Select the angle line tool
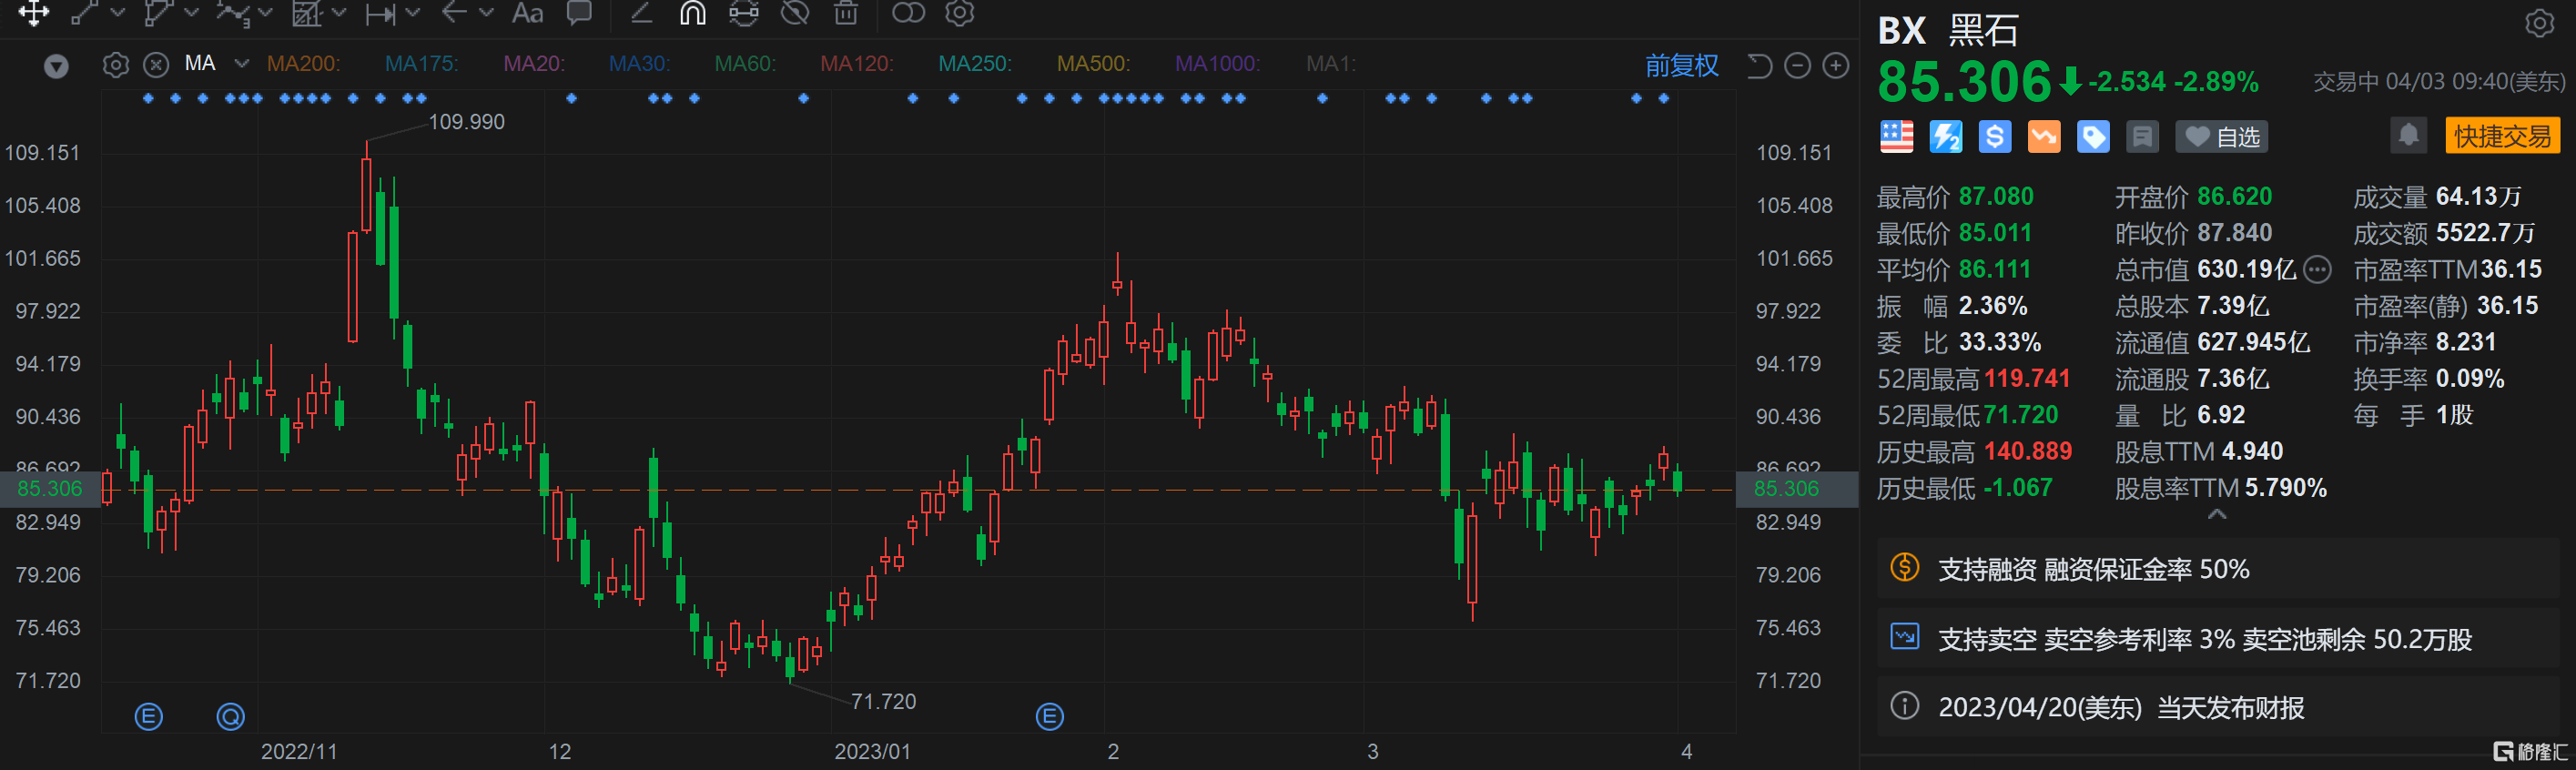This screenshot has height=770, width=2576. click(x=641, y=13)
